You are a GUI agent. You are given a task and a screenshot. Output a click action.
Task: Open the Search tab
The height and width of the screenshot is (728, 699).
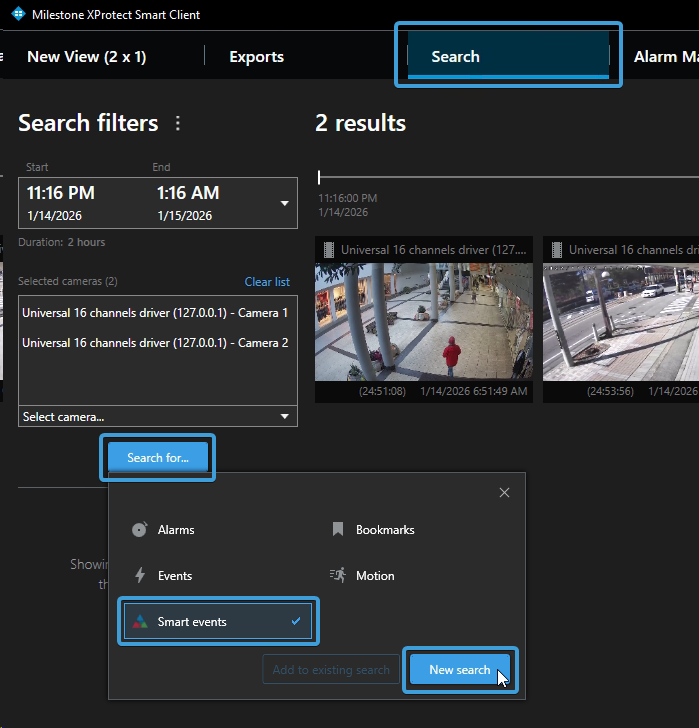tap(508, 55)
